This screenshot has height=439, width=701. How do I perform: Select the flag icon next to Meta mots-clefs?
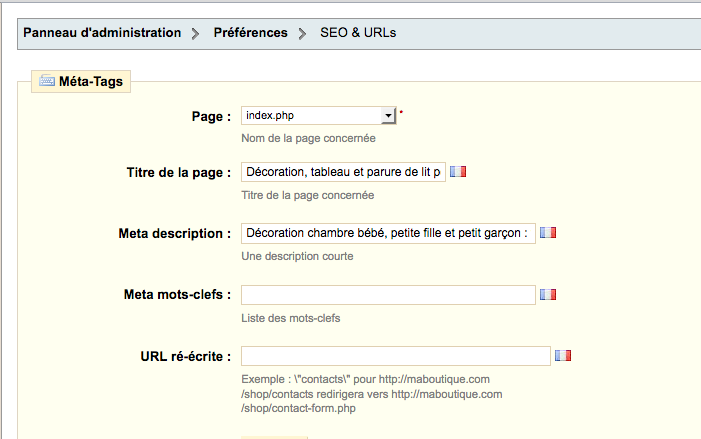pyautogui.click(x=548, y=295)
